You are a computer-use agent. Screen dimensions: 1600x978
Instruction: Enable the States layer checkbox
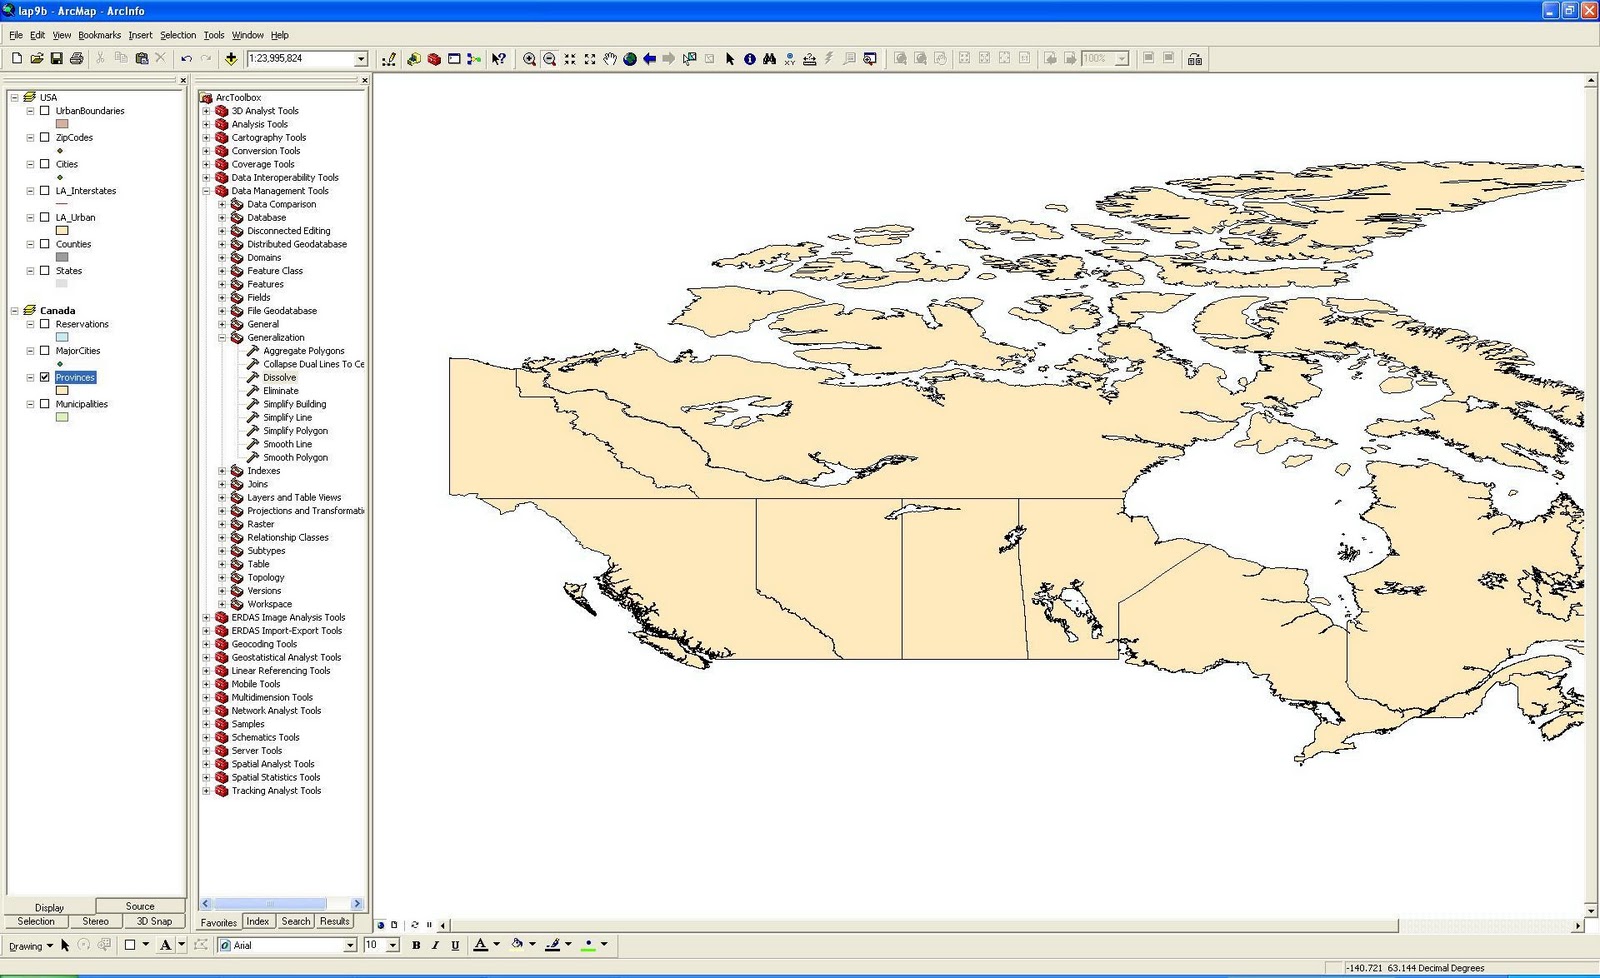[44, 270]
